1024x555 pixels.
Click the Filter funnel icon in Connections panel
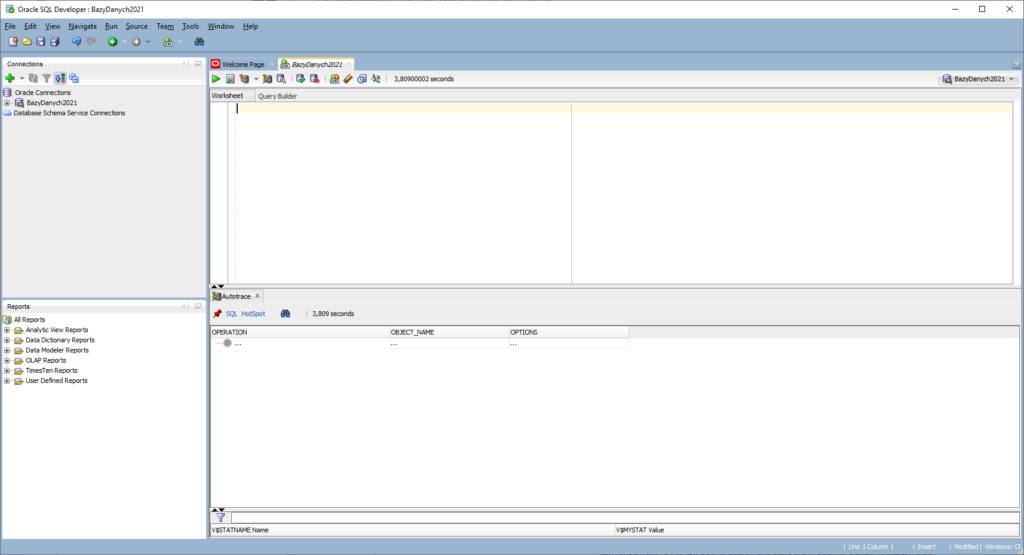(x=46, y=78)
